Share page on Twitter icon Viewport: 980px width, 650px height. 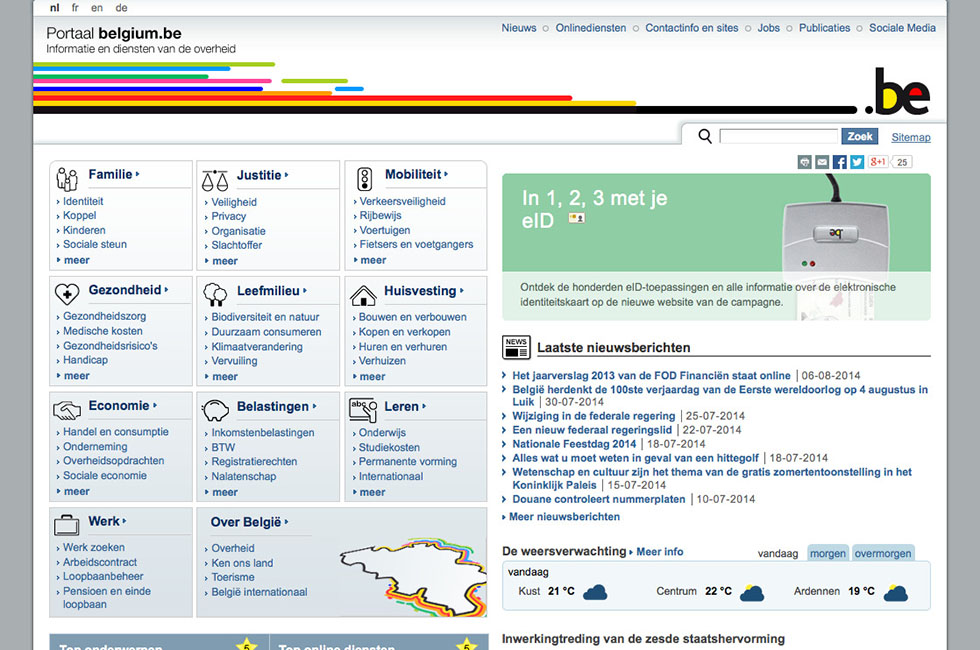pos(857,162)
